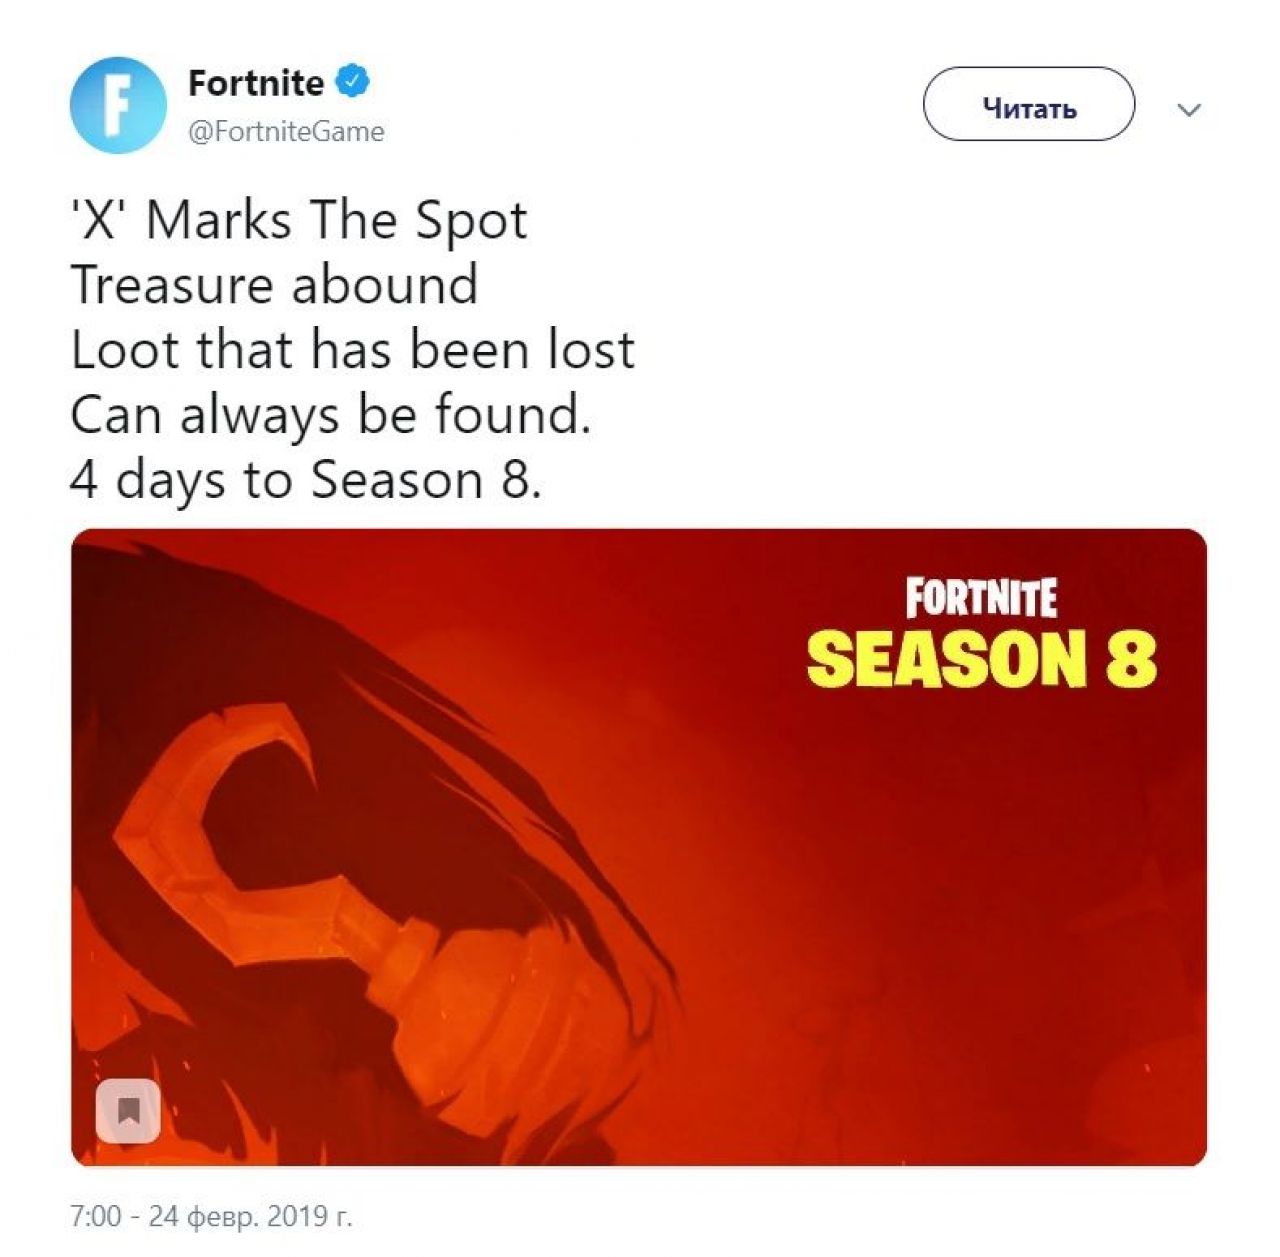Click the line "Can always be found."
This screenshot has height=1257, width=1280.
331,415
